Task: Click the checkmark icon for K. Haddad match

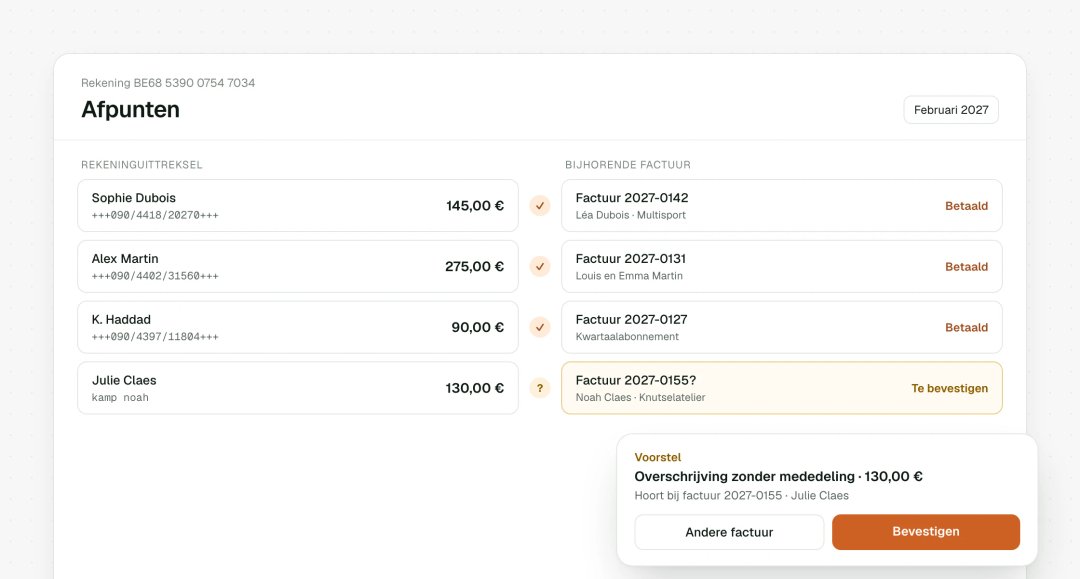Action: 540,327
